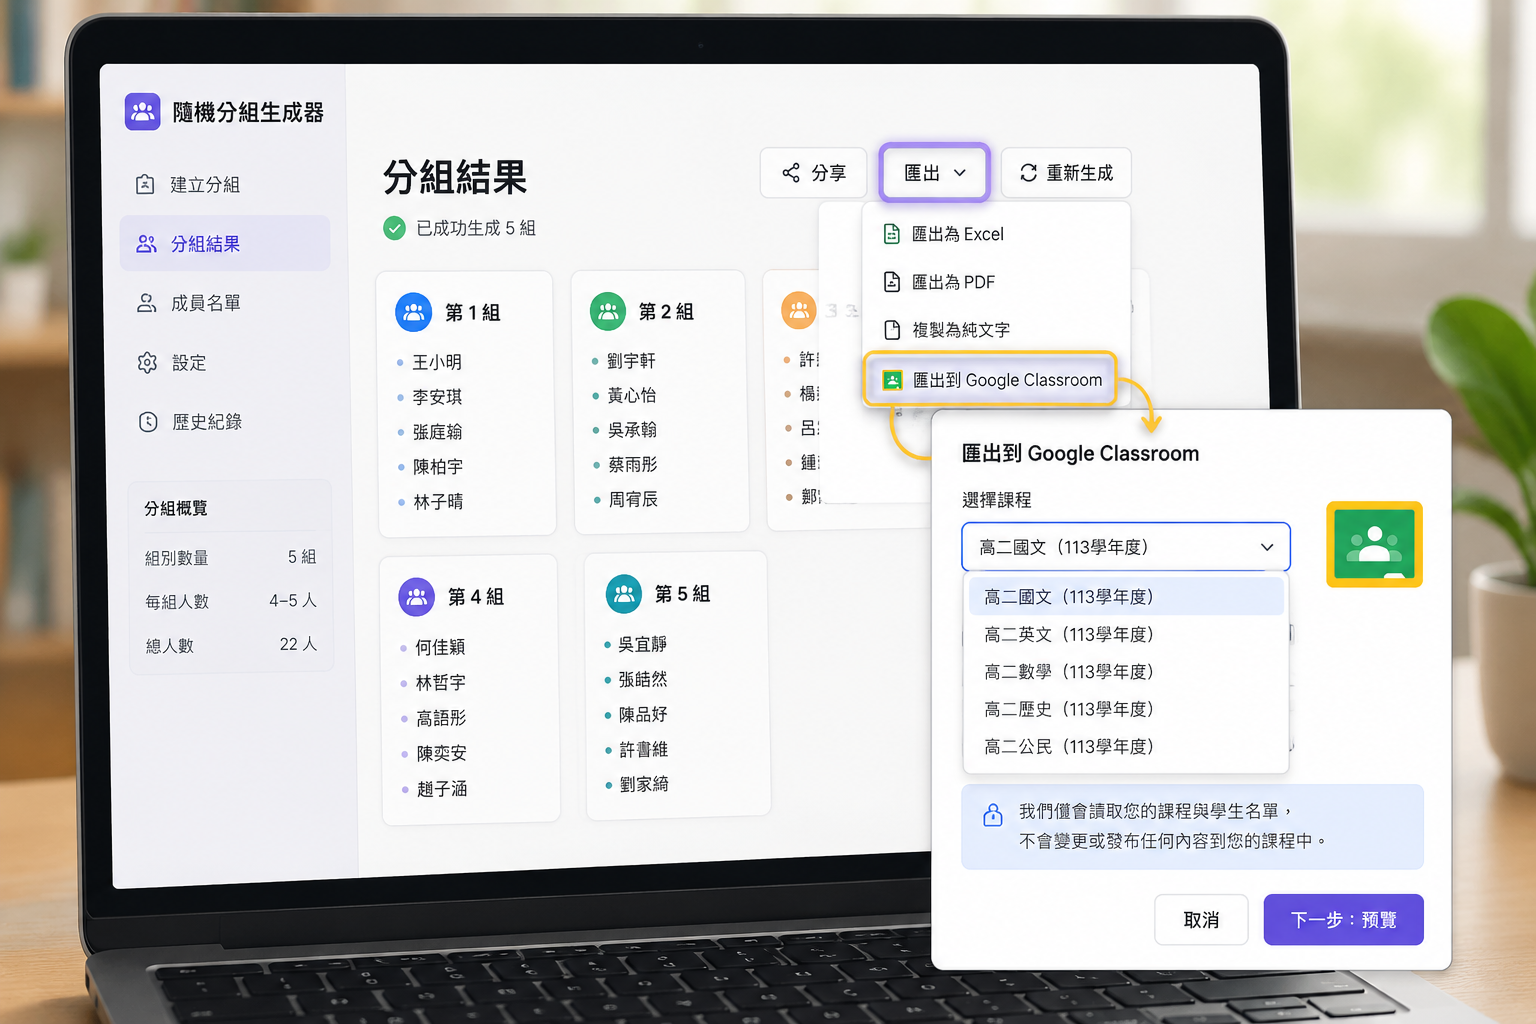
Task: Click the share icon beside 分享
Action: click(791, 173)
